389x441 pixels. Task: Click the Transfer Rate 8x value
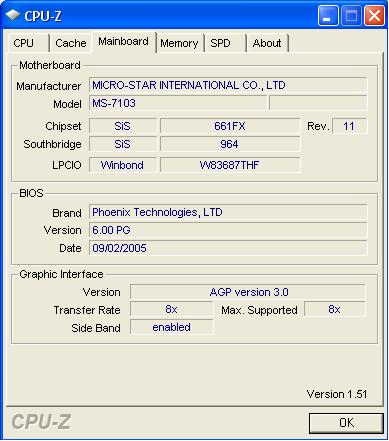tap(171, 310)
